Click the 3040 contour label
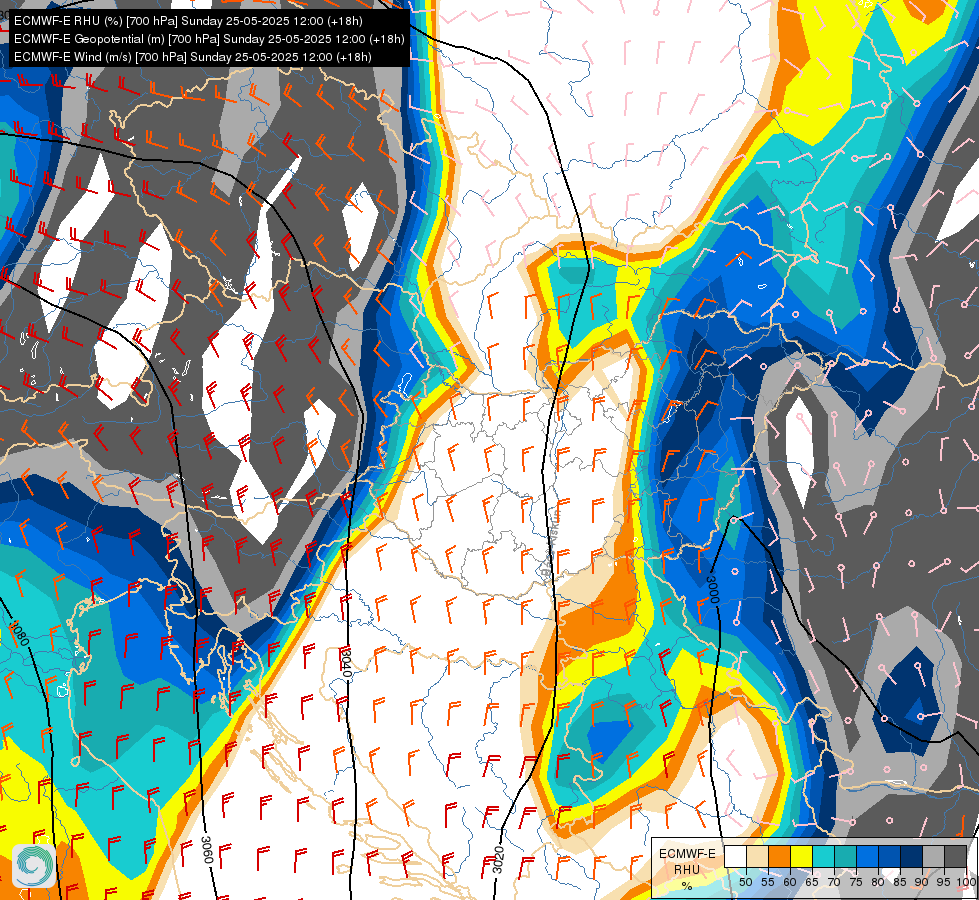Screen dimensions: 979x900 coord(347,665)
